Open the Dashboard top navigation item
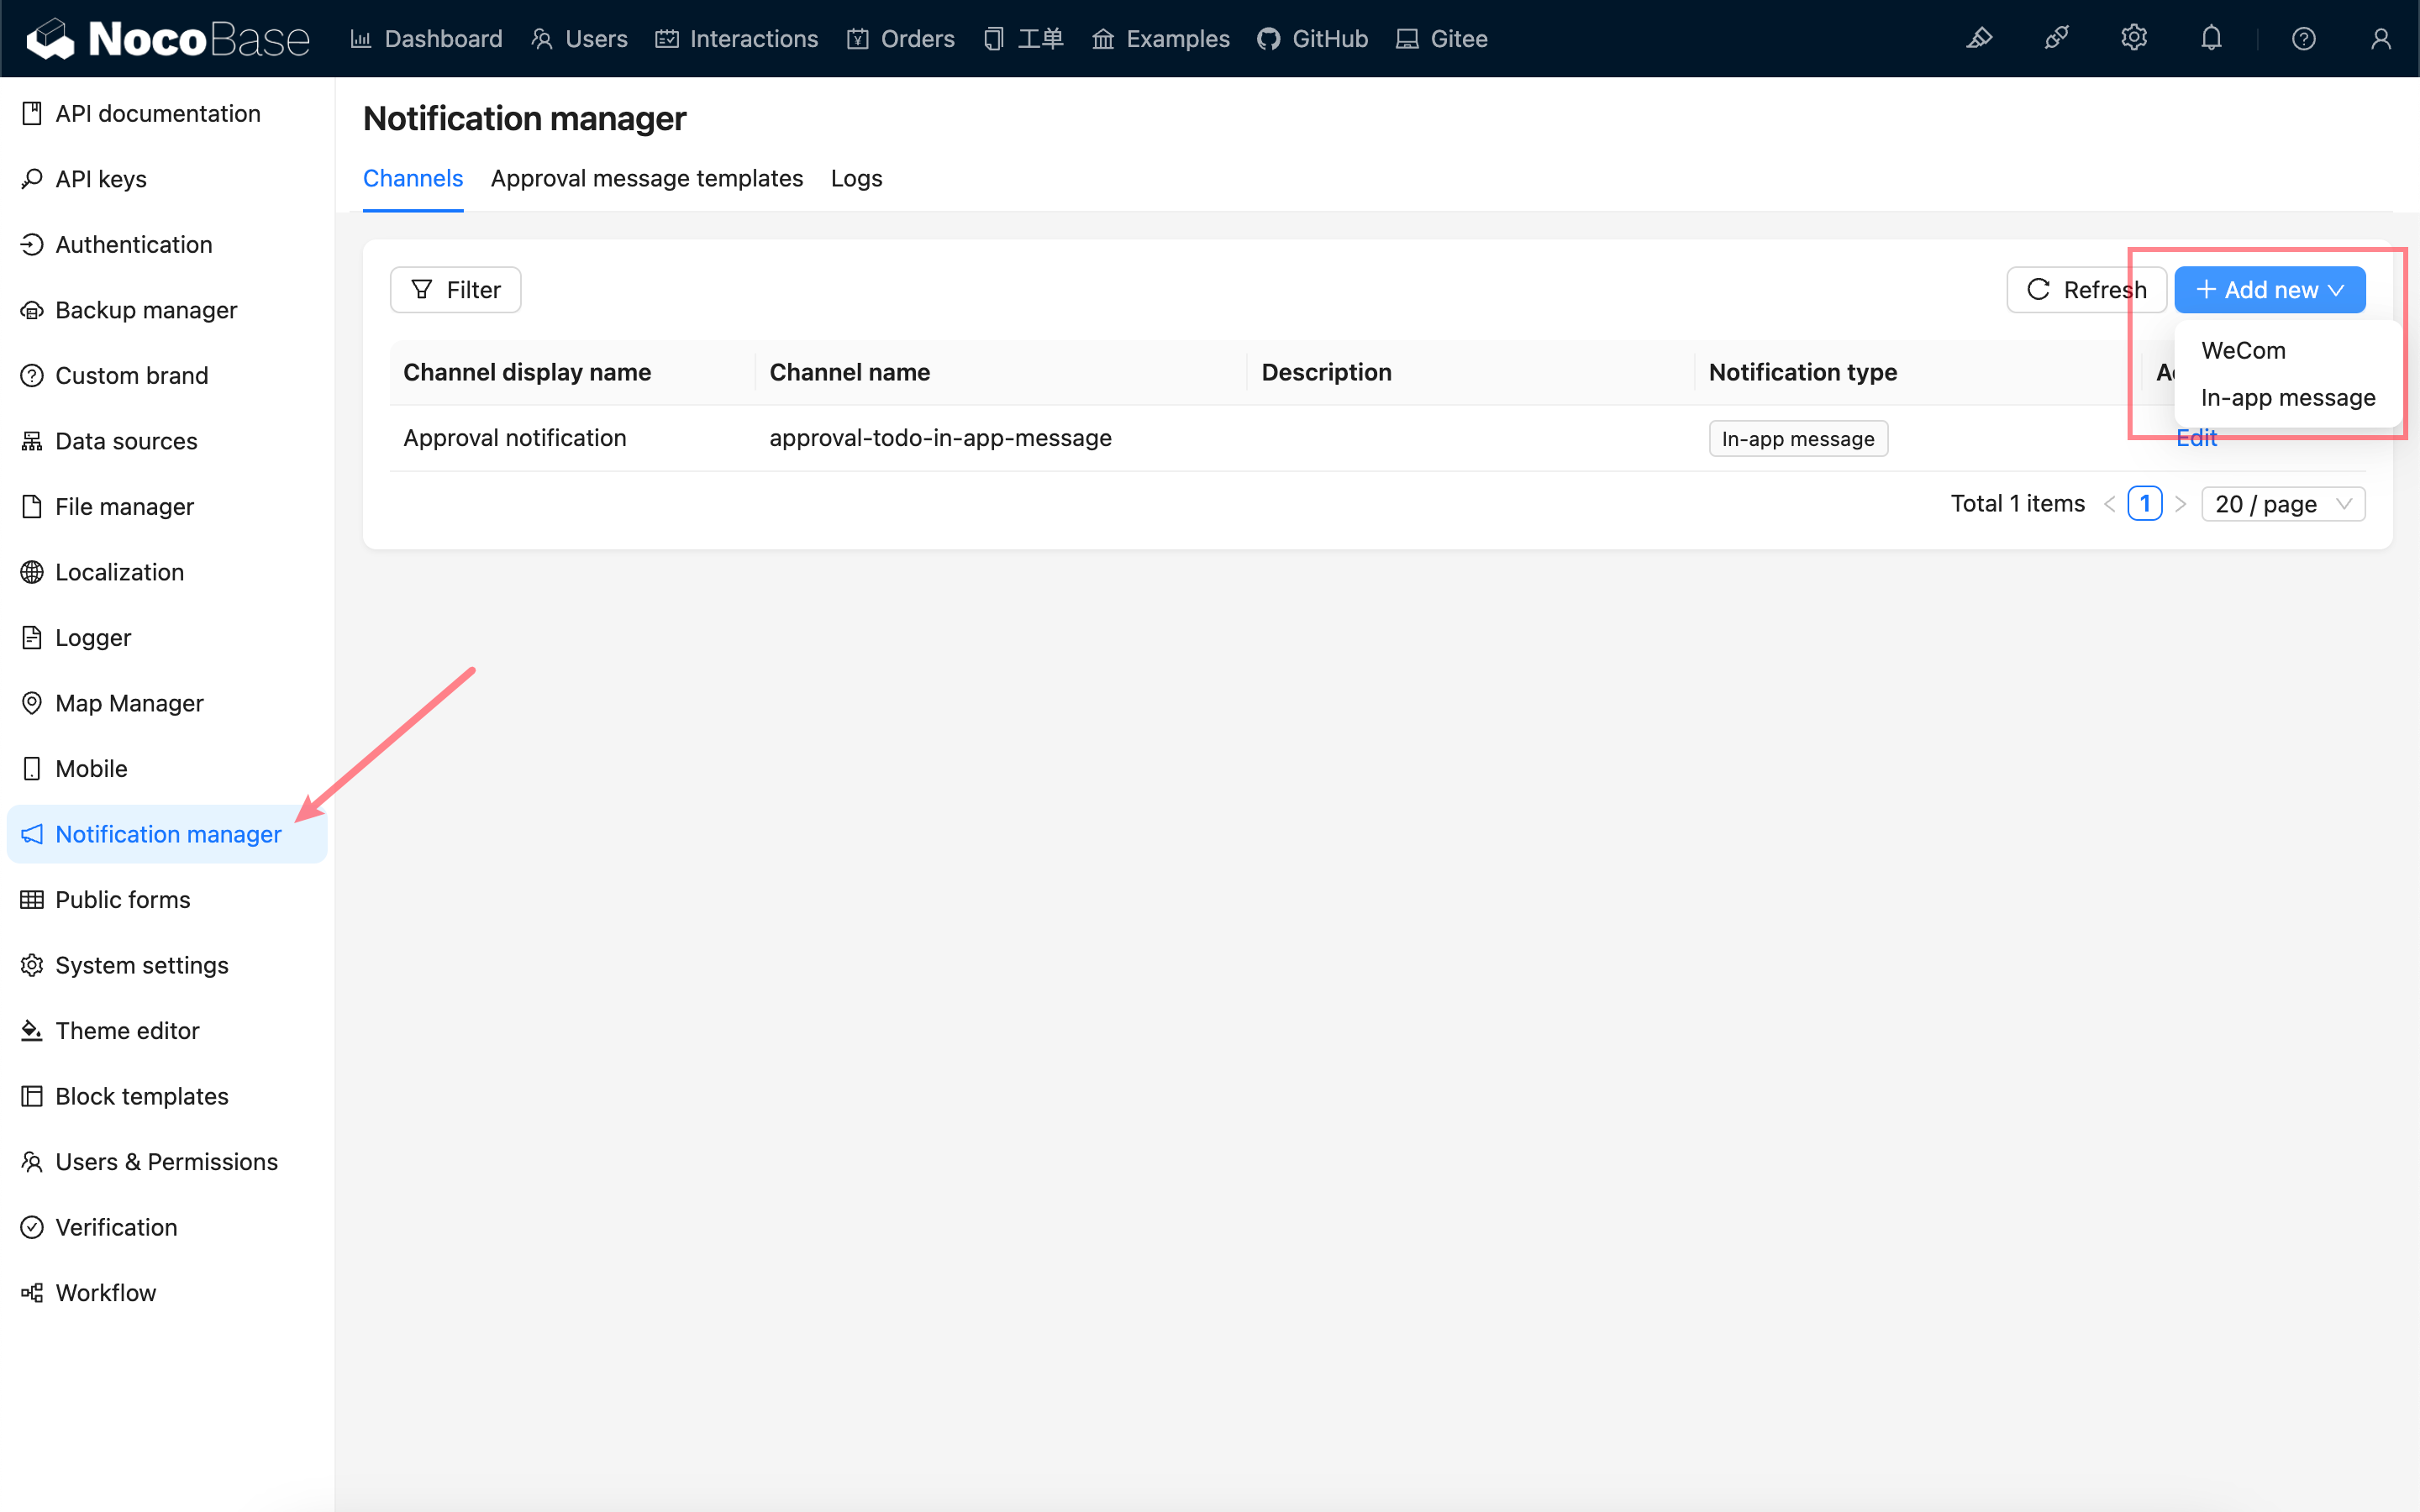Image resolution: width=2420 pixels, height=1512 pixels. [x=427, y=39]
